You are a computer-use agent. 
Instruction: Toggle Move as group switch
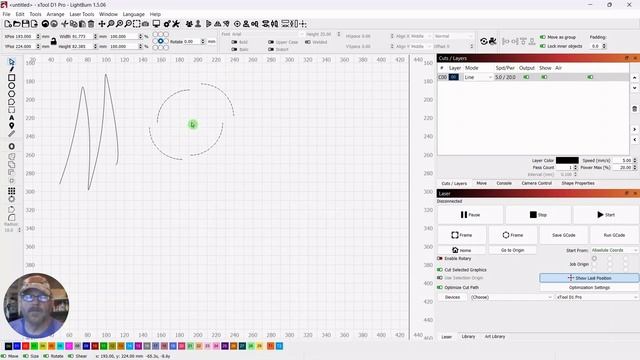[543, 37]
